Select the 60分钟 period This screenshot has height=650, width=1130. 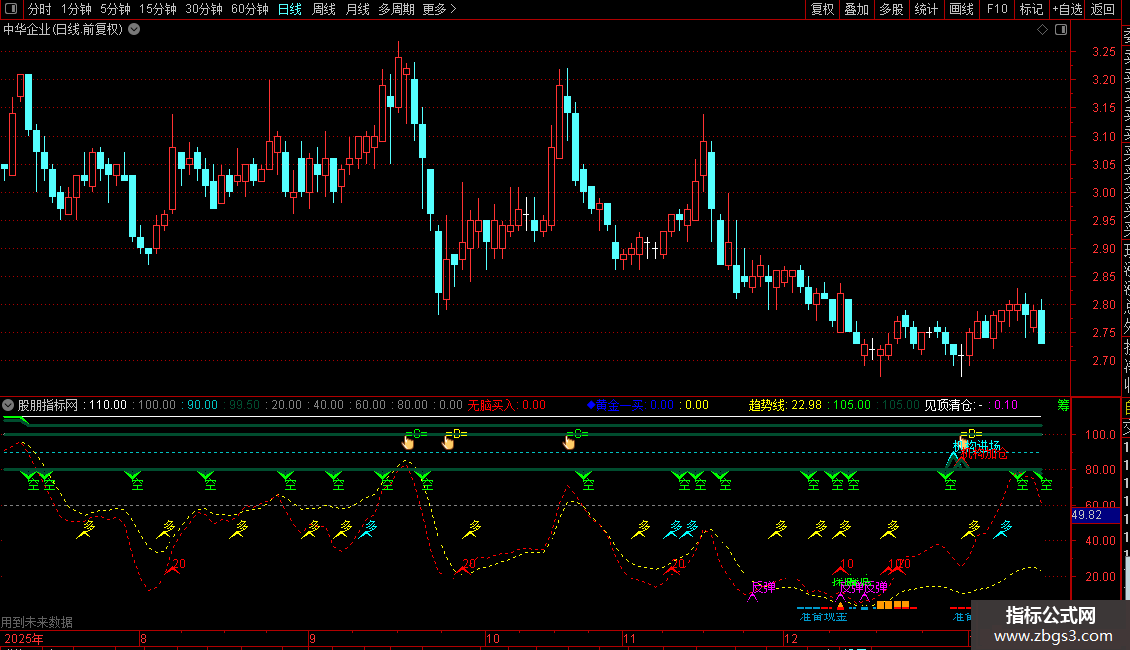click(249, 9)
